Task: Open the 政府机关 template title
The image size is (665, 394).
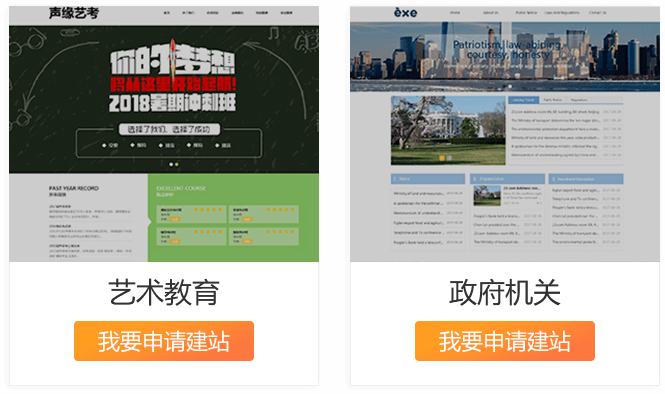Action: (x=505, y=292)
